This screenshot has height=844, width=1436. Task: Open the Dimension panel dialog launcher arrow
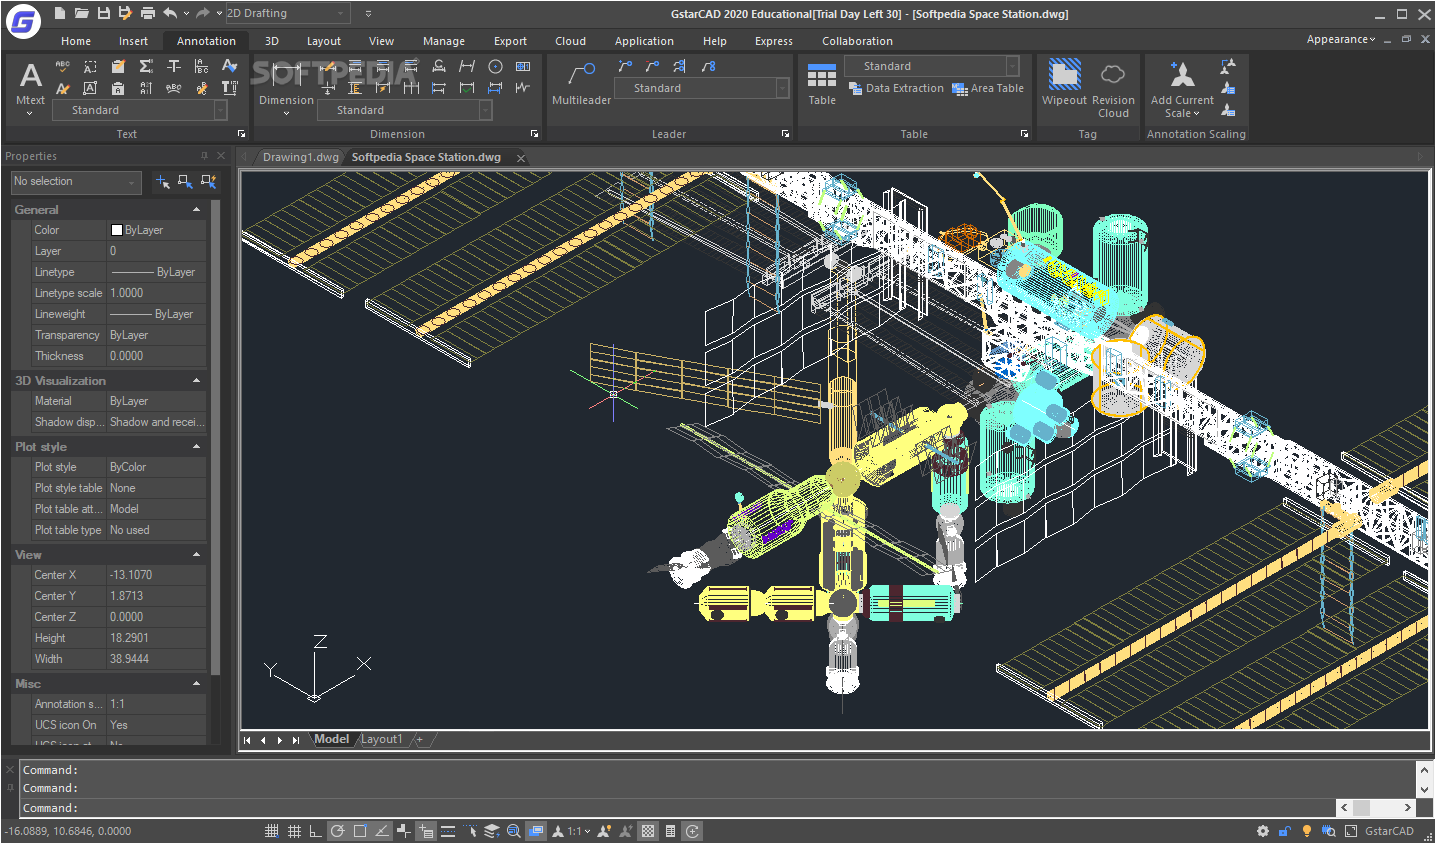pyautogui.click(x=534, y=134)
